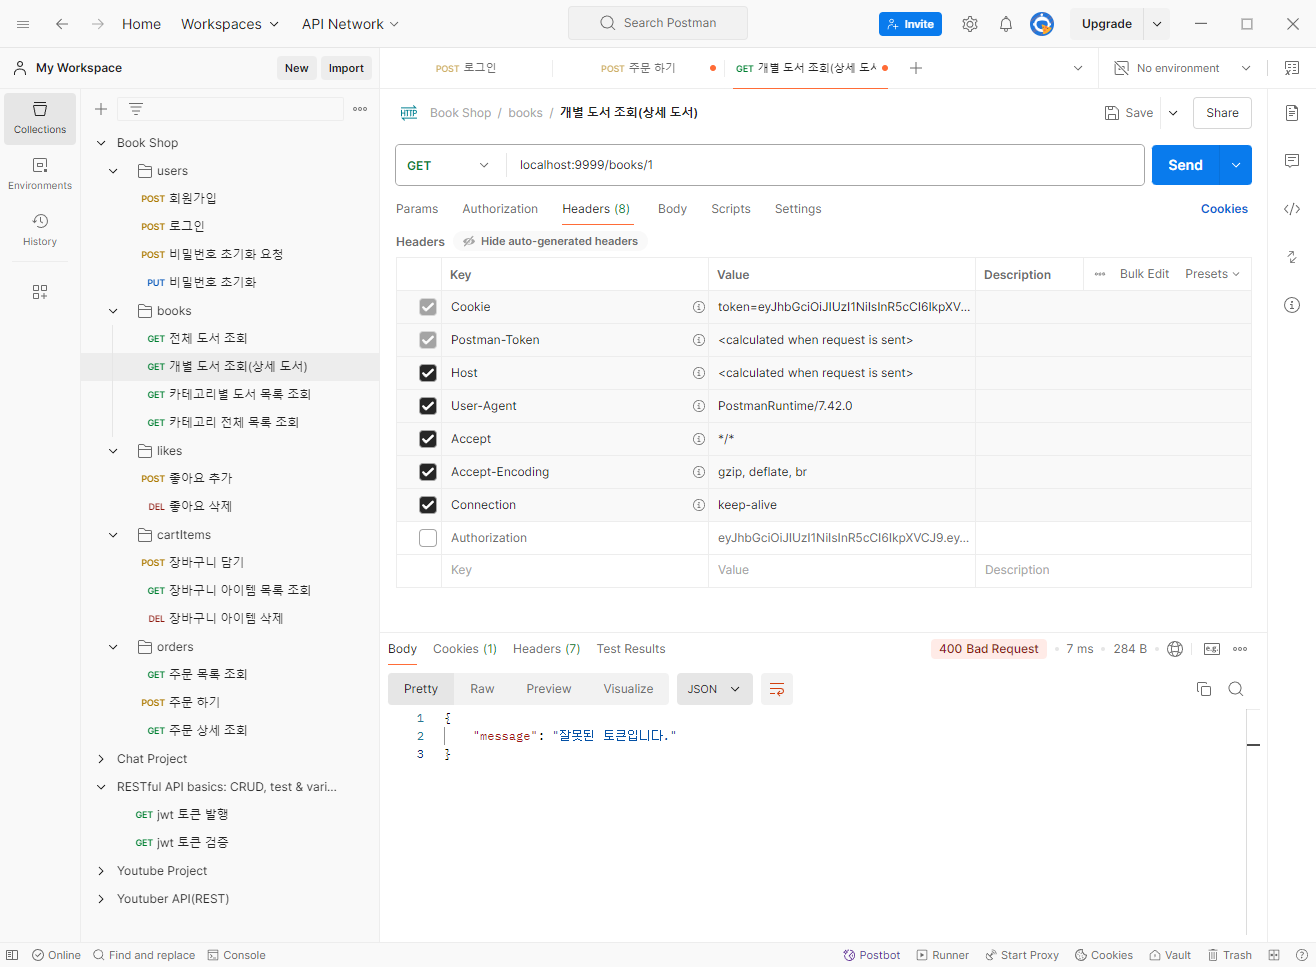Open the JSON response format dropdown
1316x967 pixels.
[x=714, y=689]
